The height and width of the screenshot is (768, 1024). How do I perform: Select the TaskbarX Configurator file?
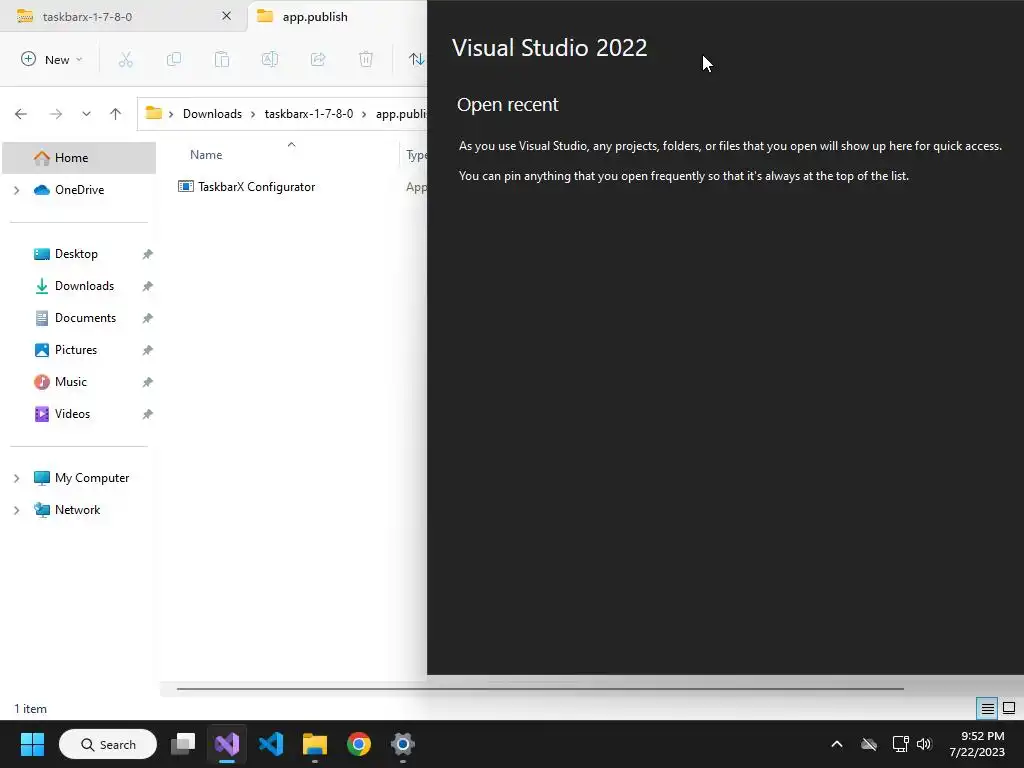coord(256,187)
